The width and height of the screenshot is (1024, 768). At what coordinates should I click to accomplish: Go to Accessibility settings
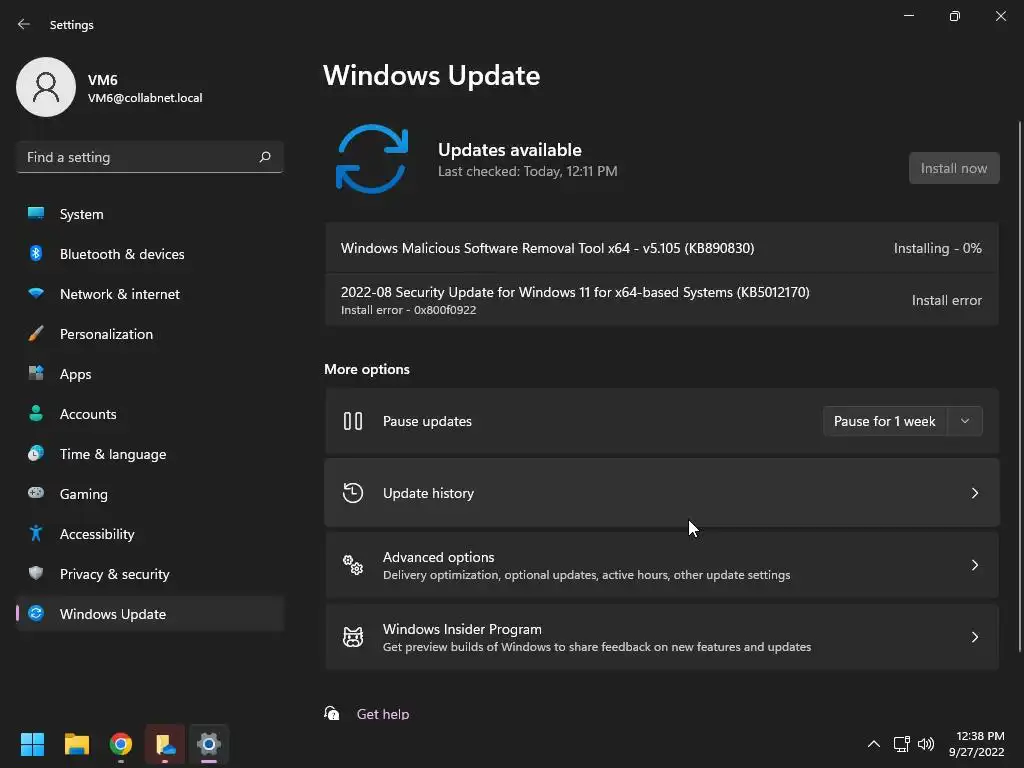tap(150, 534)
